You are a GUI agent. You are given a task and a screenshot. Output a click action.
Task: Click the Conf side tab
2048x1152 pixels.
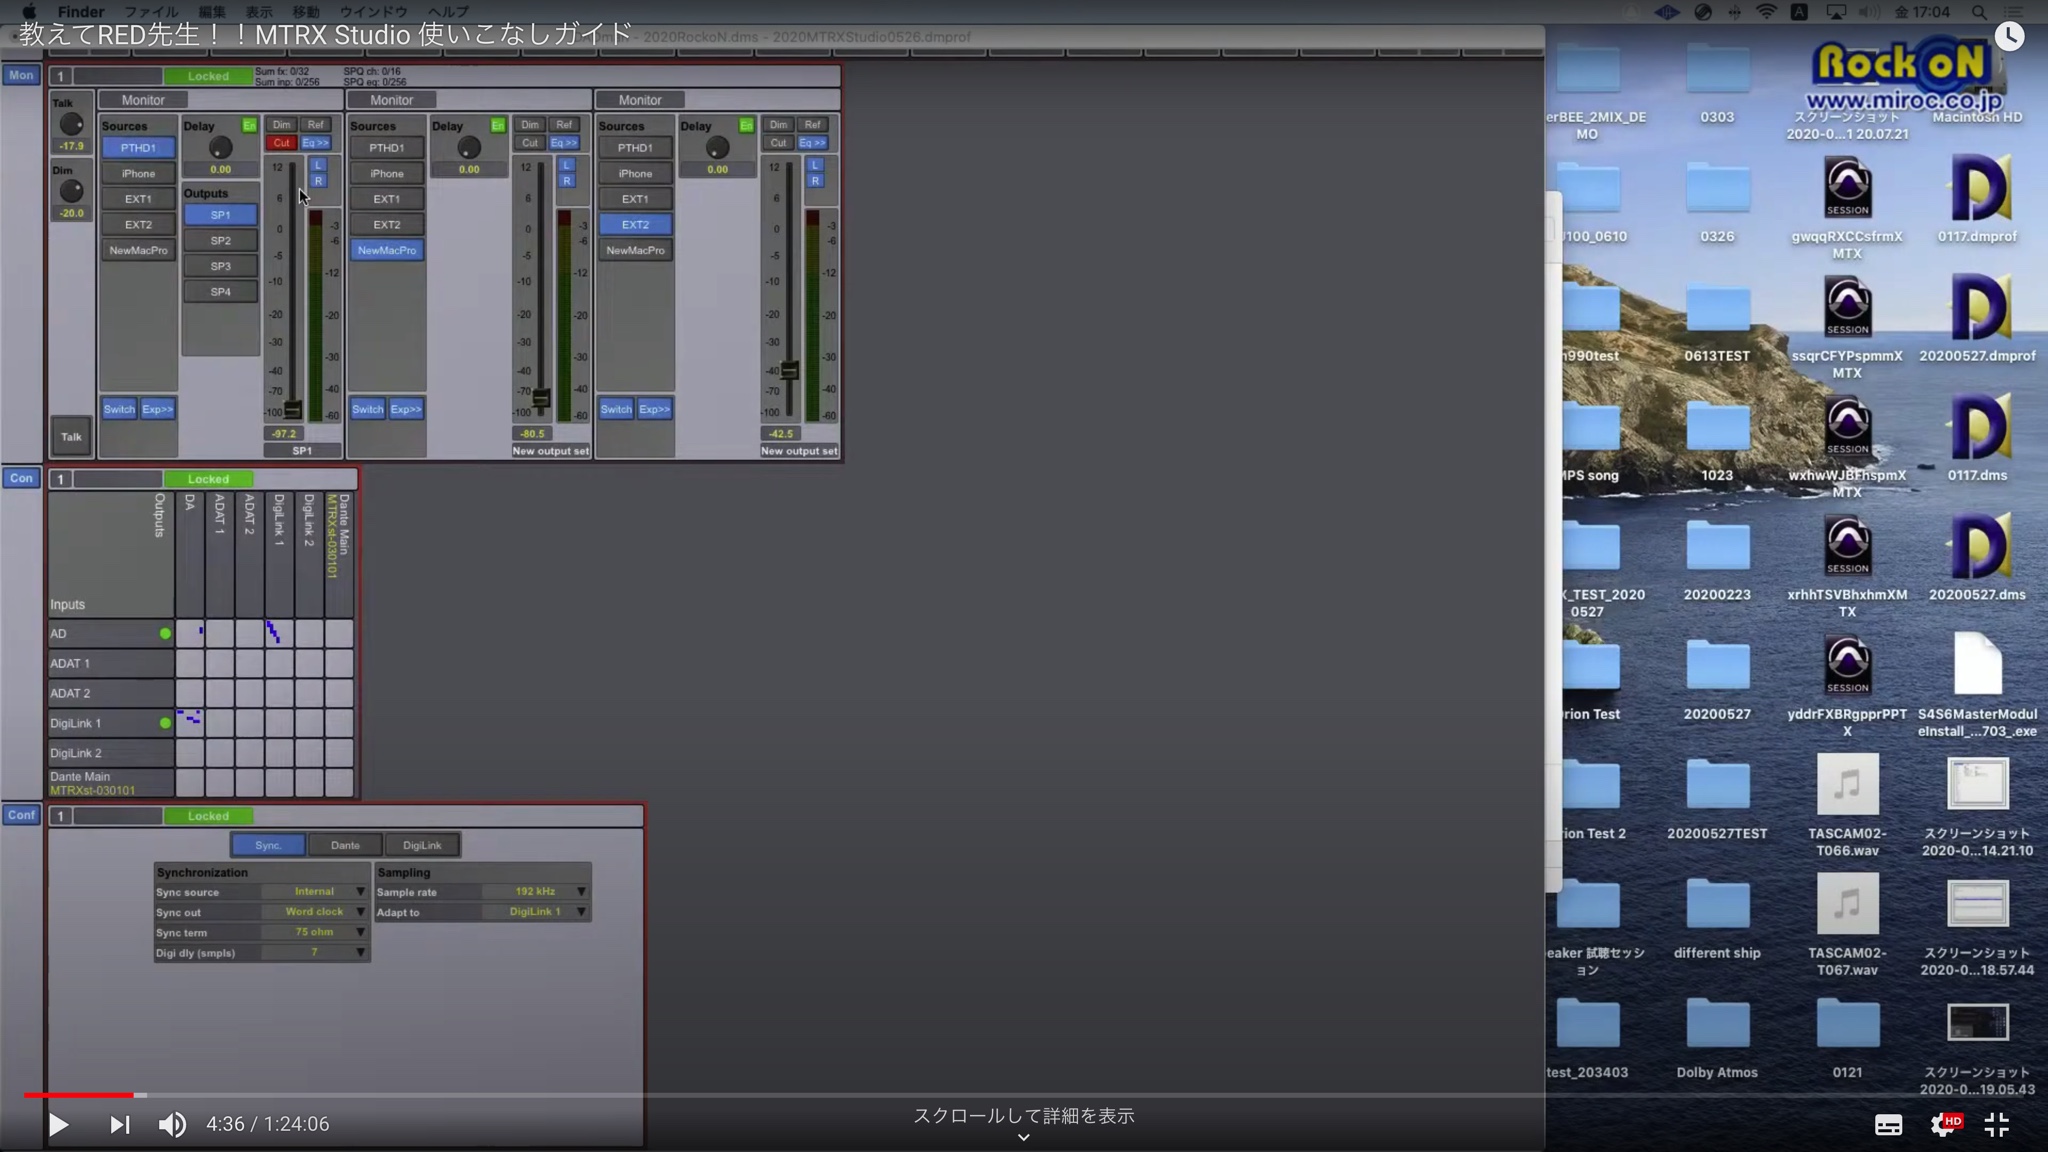pos(21,815)
